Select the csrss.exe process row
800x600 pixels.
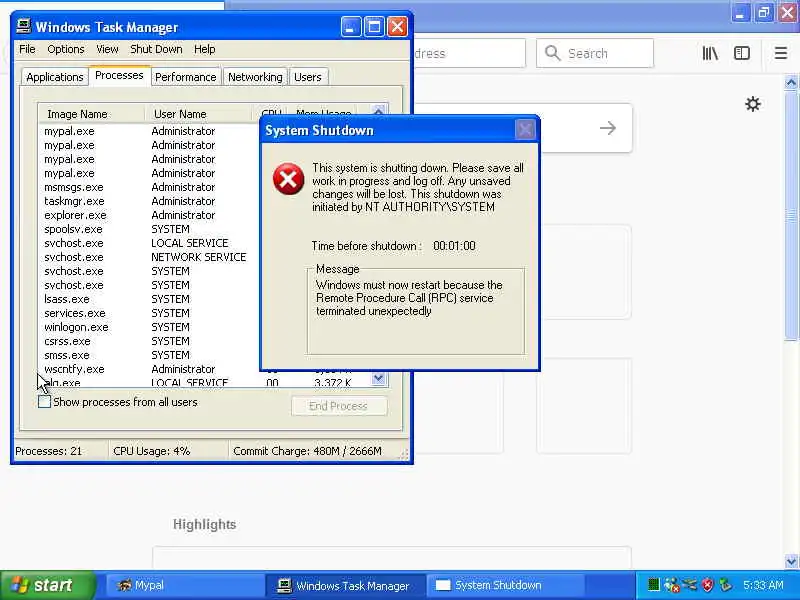pyautogui.click(x=148, y=341)
